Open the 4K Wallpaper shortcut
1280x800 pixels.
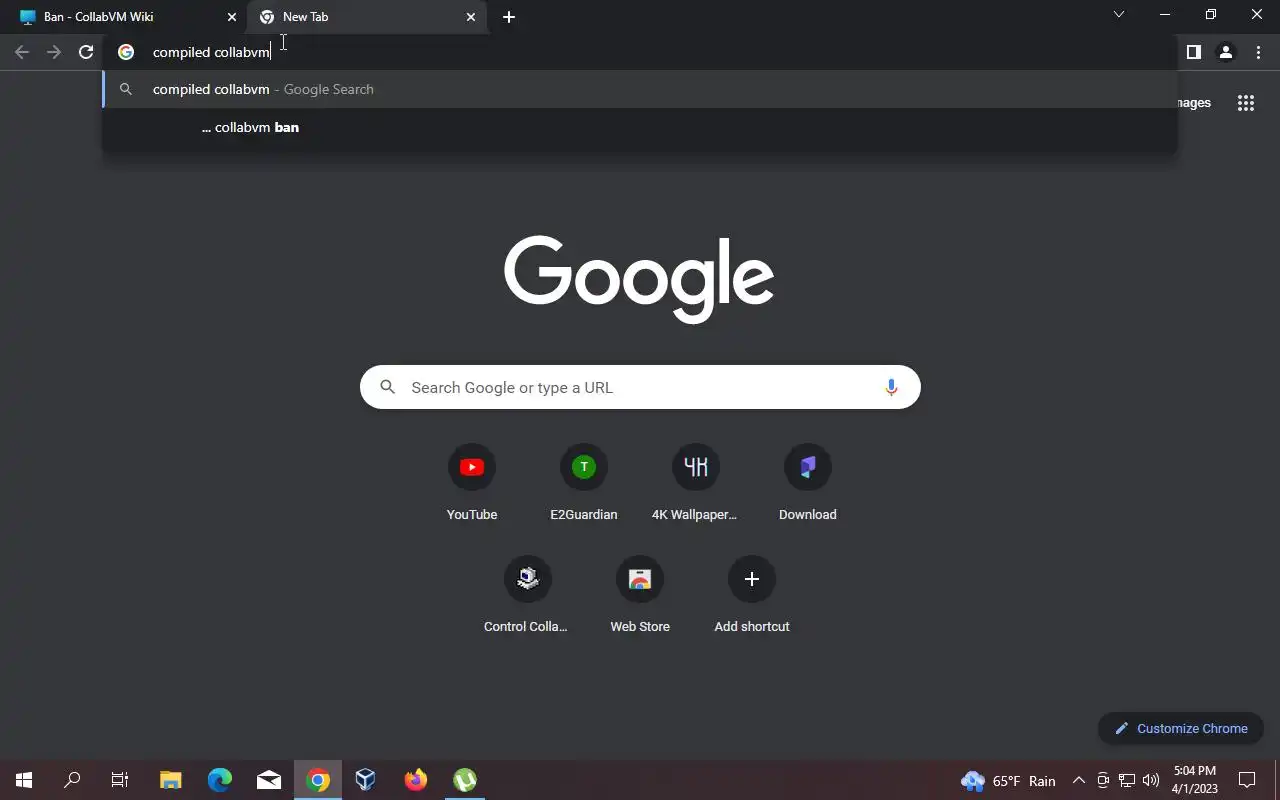pos(696,484)
